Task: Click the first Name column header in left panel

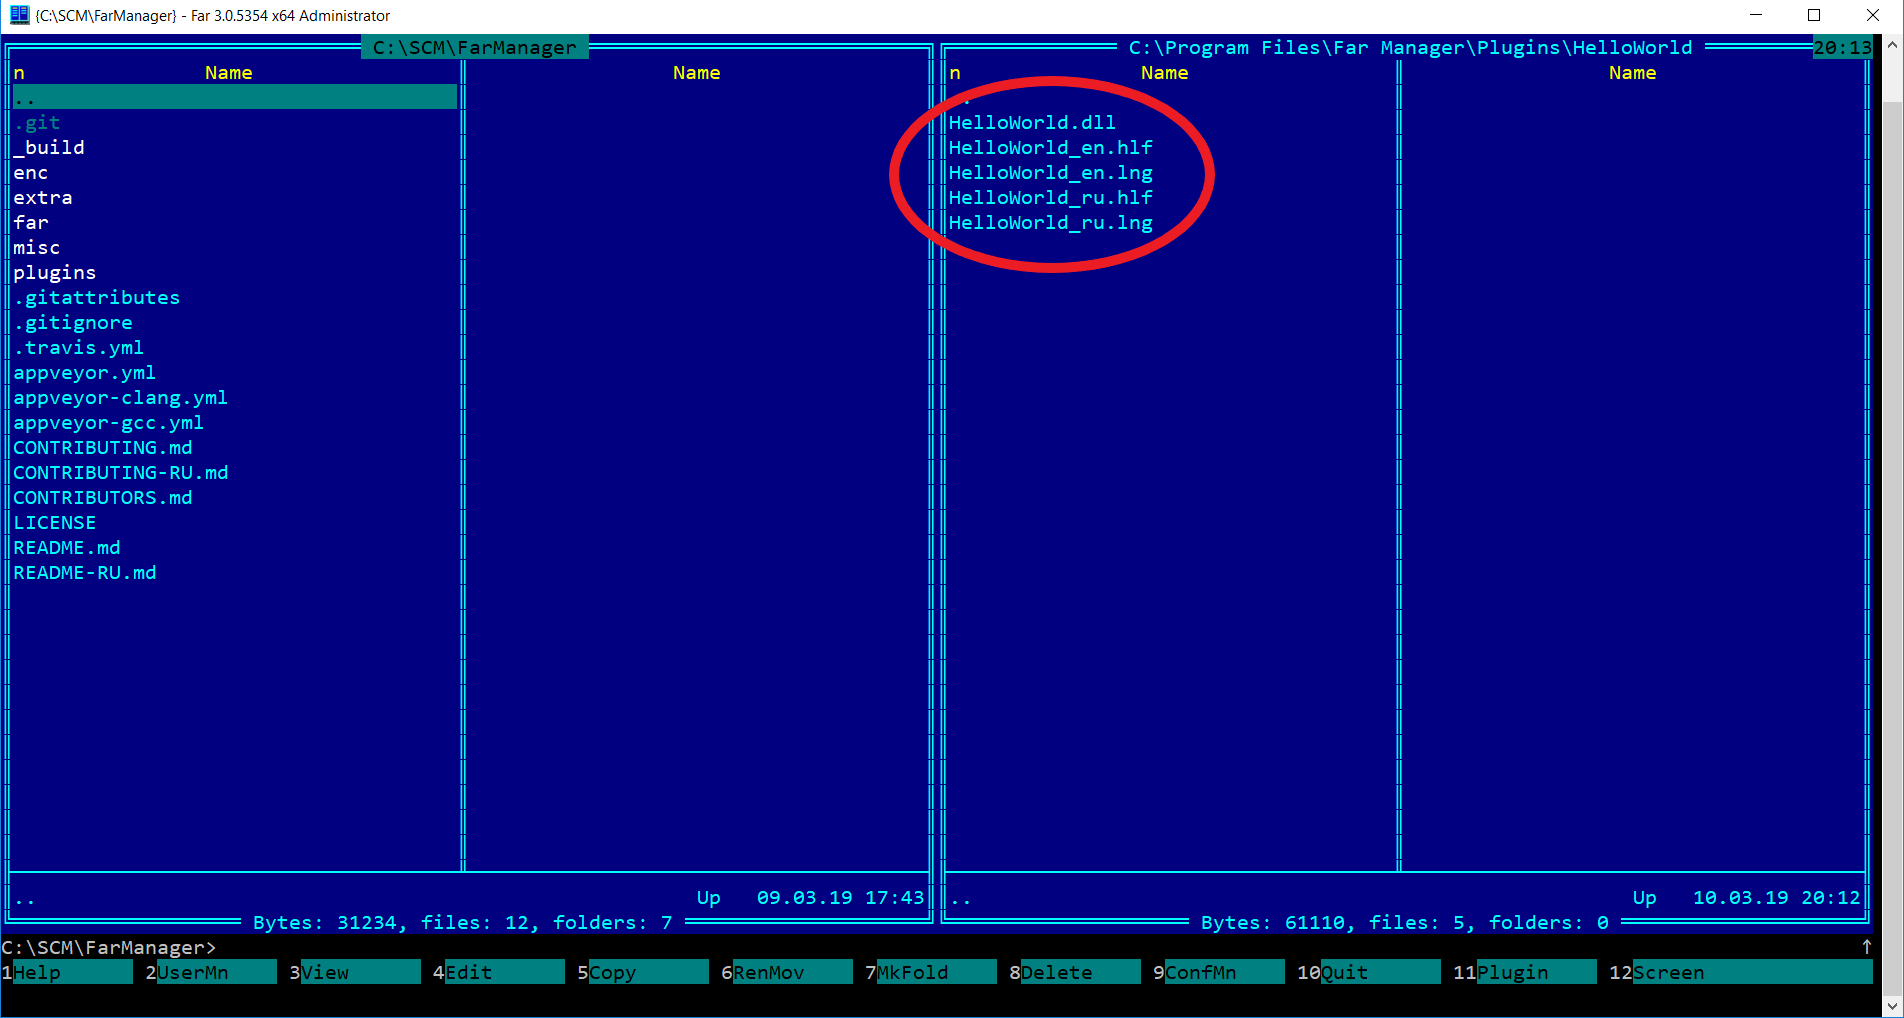Action: [x=229, y=72]
